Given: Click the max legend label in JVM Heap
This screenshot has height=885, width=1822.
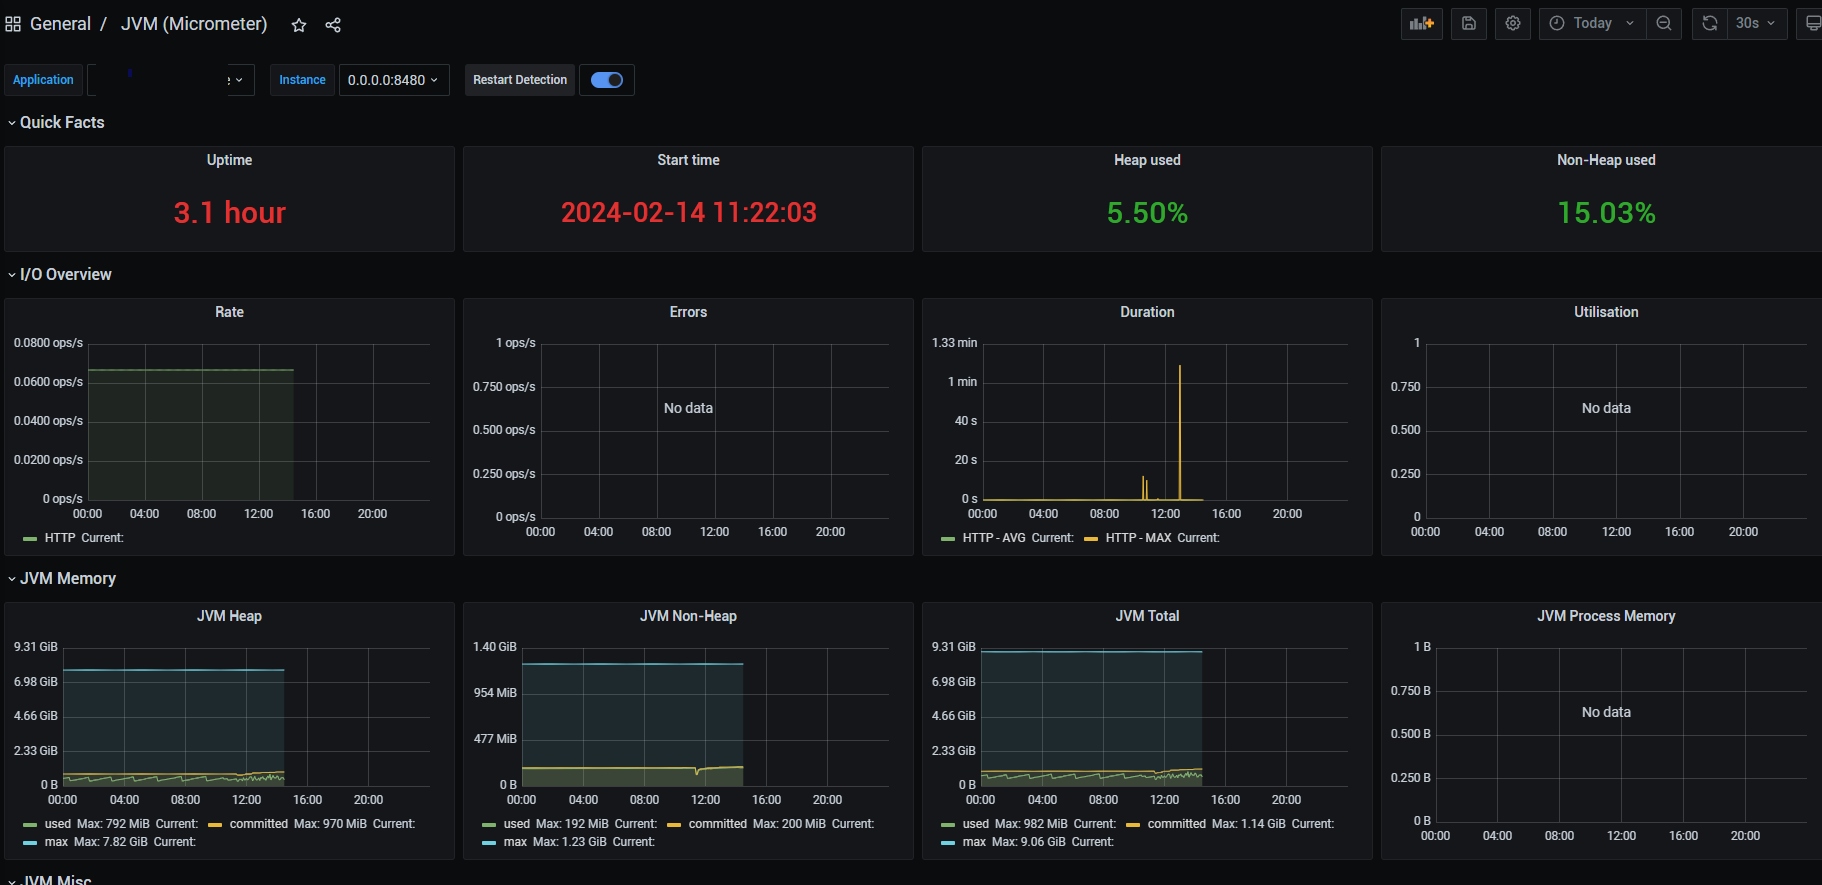Looking at the screenshot, I should click(56, 842).
